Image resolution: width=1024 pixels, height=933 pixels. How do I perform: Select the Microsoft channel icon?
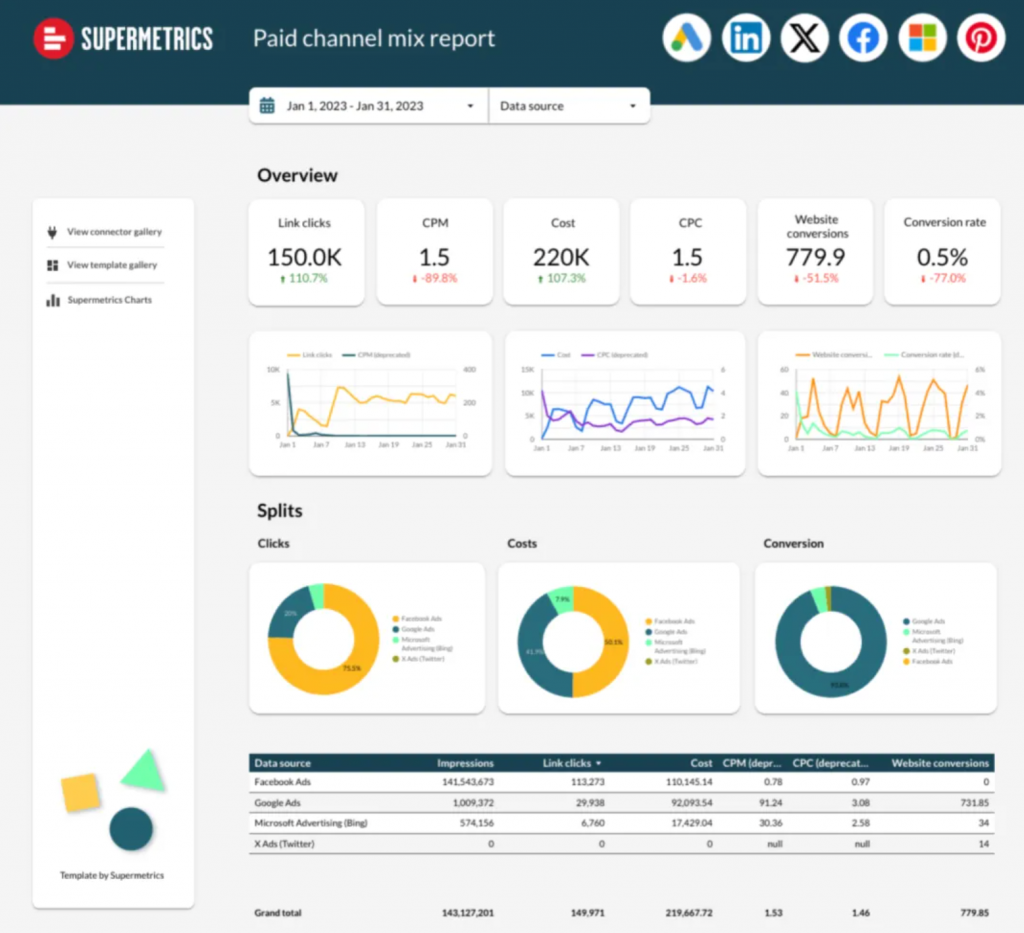[922, 38]
